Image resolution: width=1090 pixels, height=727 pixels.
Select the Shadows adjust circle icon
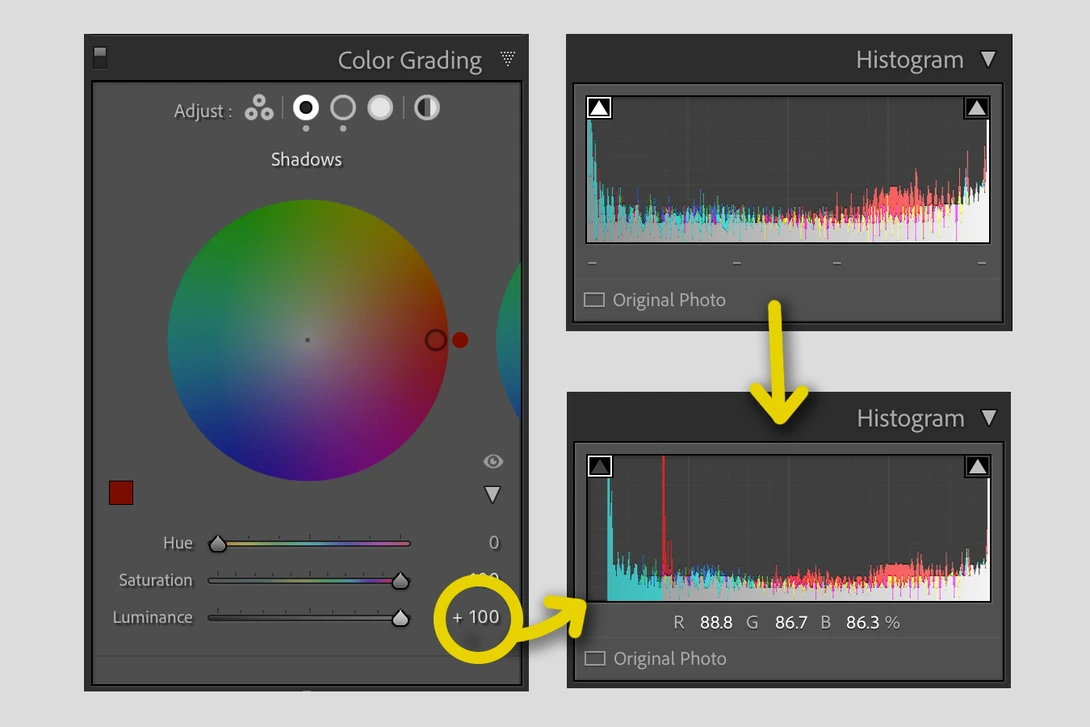click(306, 108)
